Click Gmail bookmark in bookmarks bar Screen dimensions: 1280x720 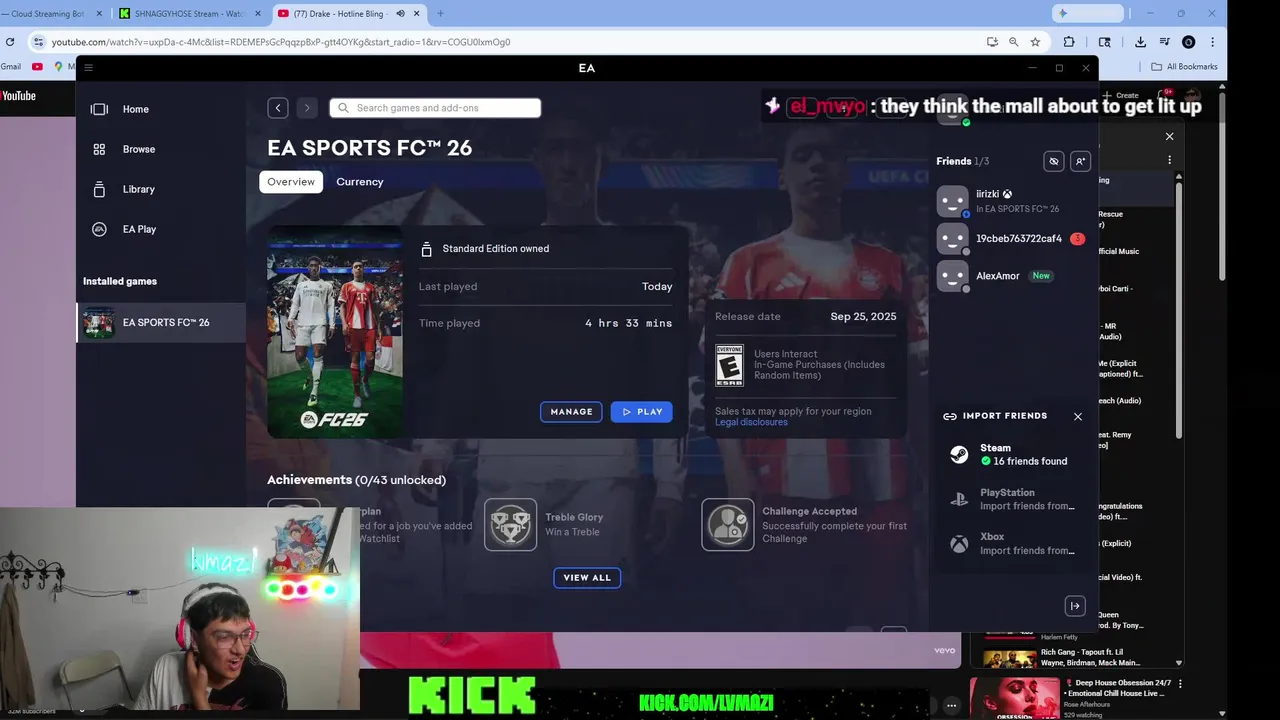[10, 67]
